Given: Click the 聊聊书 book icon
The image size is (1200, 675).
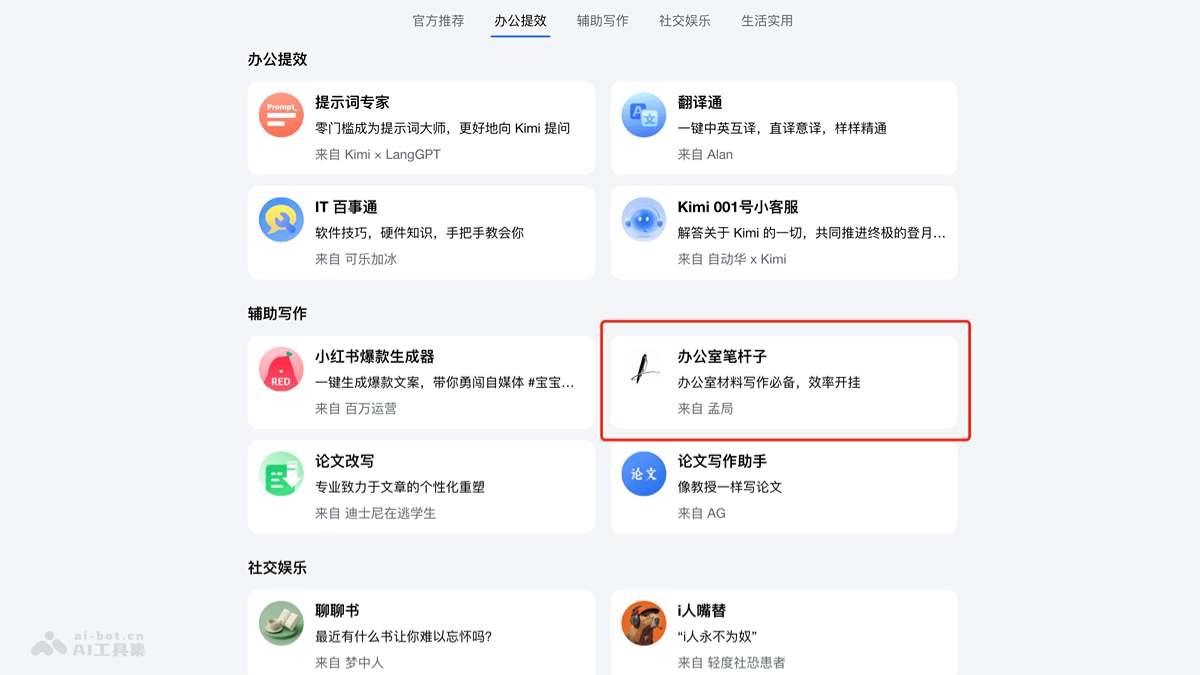Looking at the screenshot, I should [x=280, y=623].
